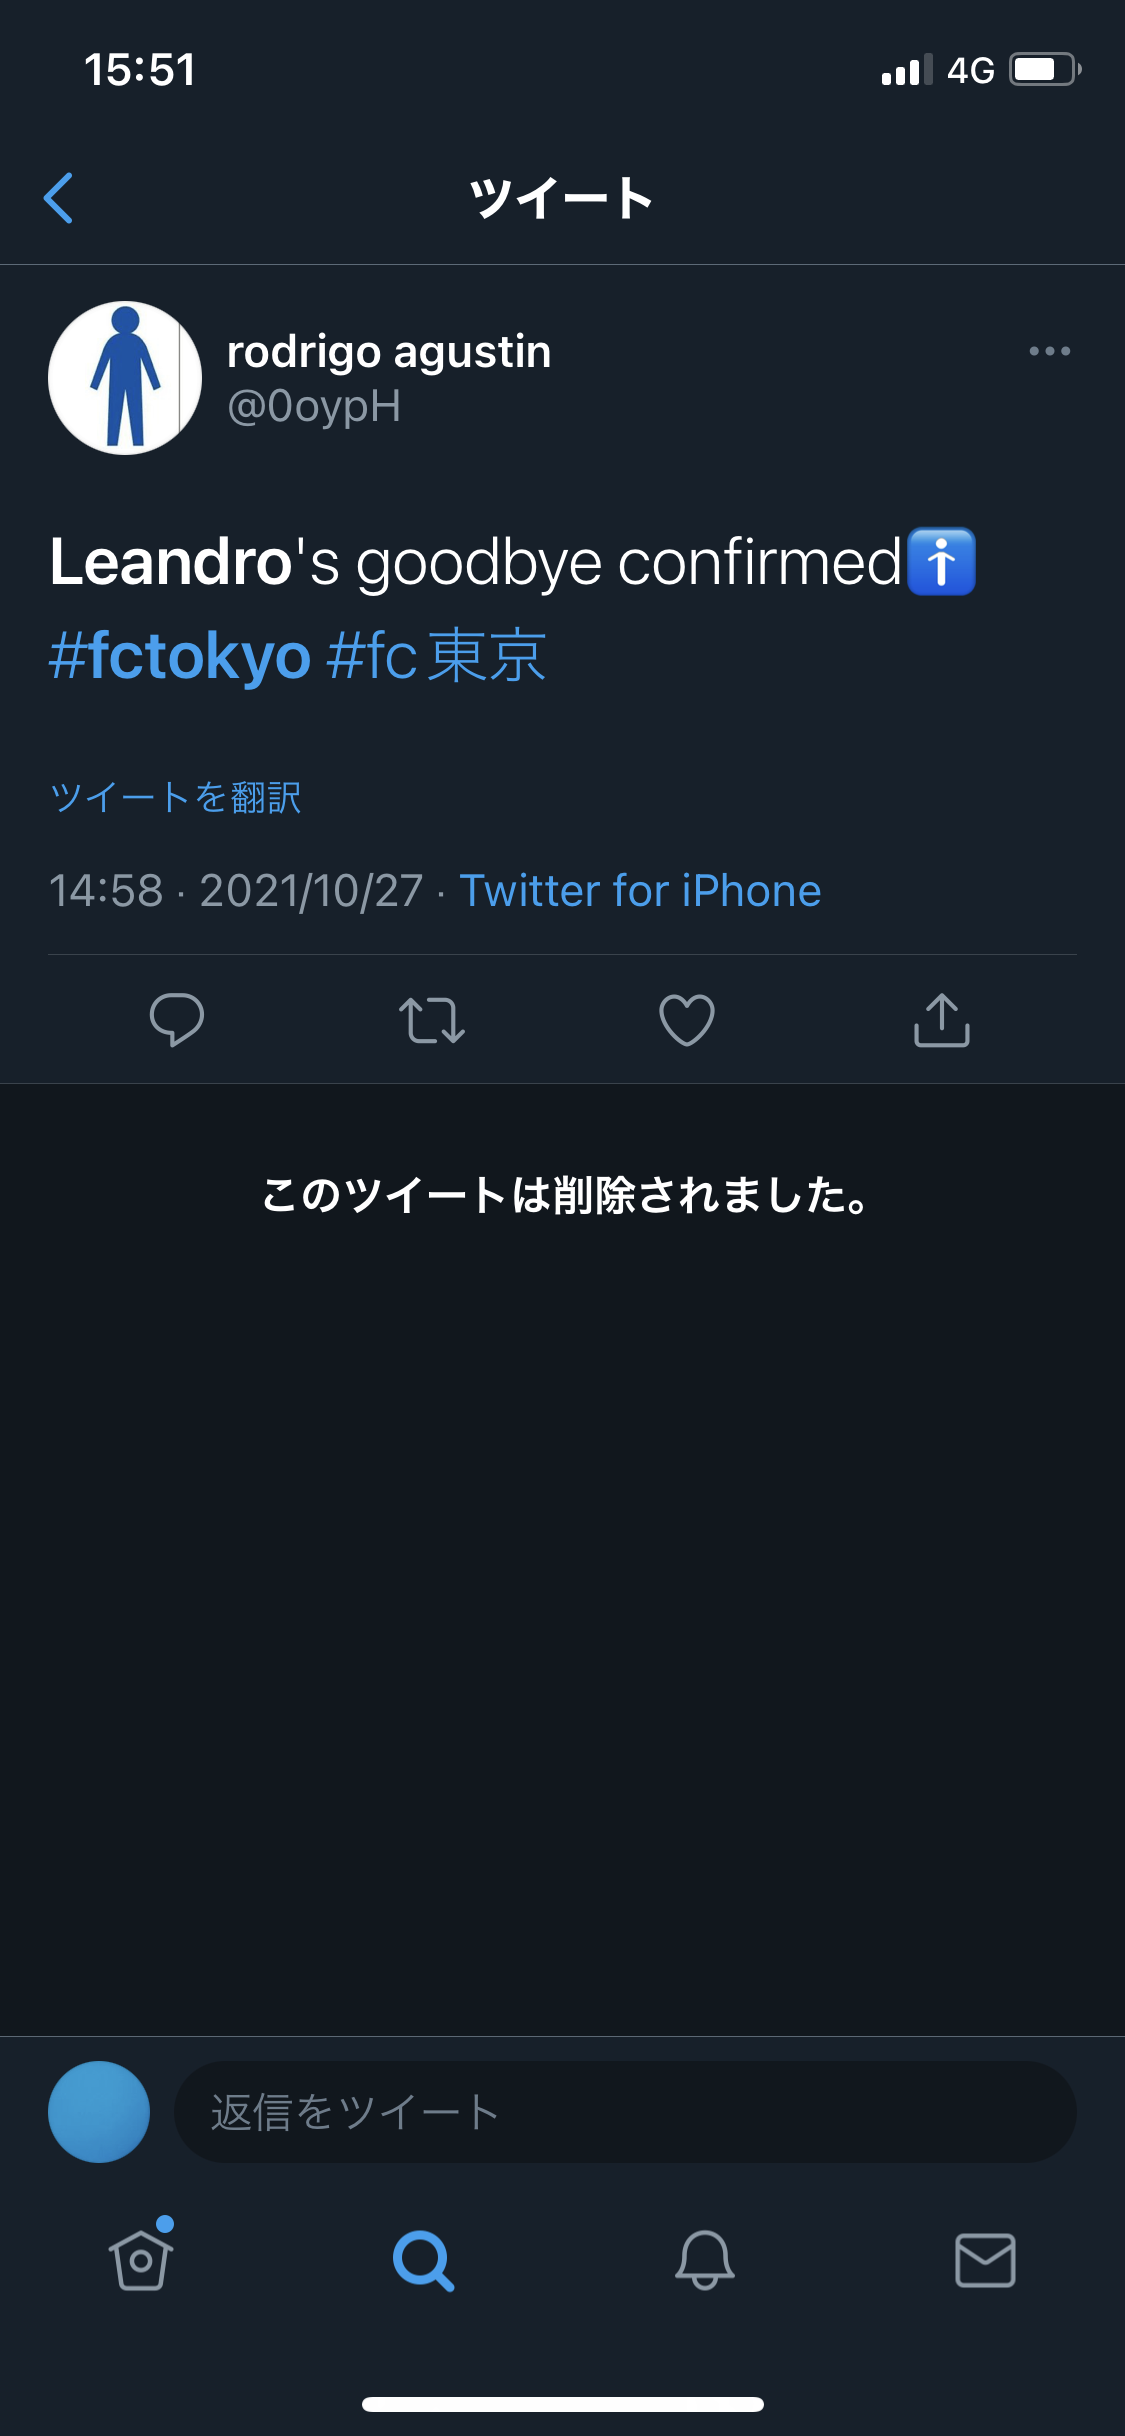
Task: Tap the #fctokyo hashtag link
Action: 180,656
